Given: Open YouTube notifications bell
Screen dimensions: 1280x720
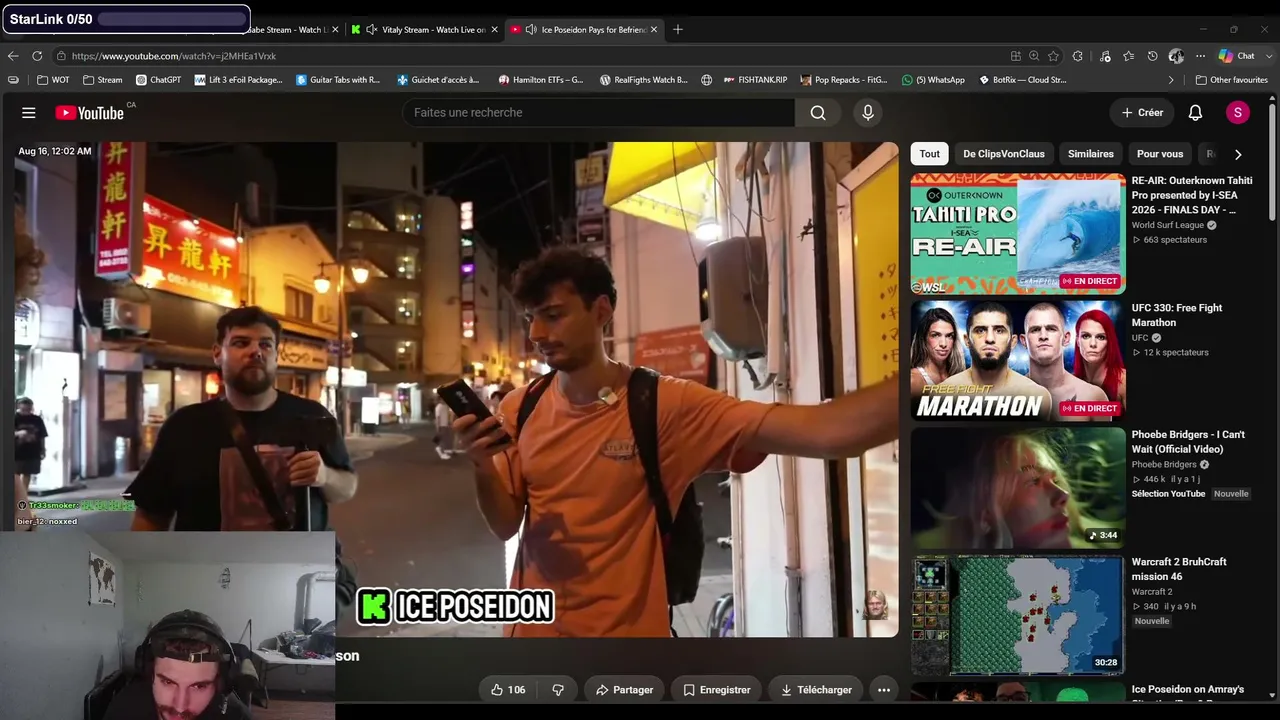Looking at the screenshot, I should pyautogui.click(x=1195, y=113).
